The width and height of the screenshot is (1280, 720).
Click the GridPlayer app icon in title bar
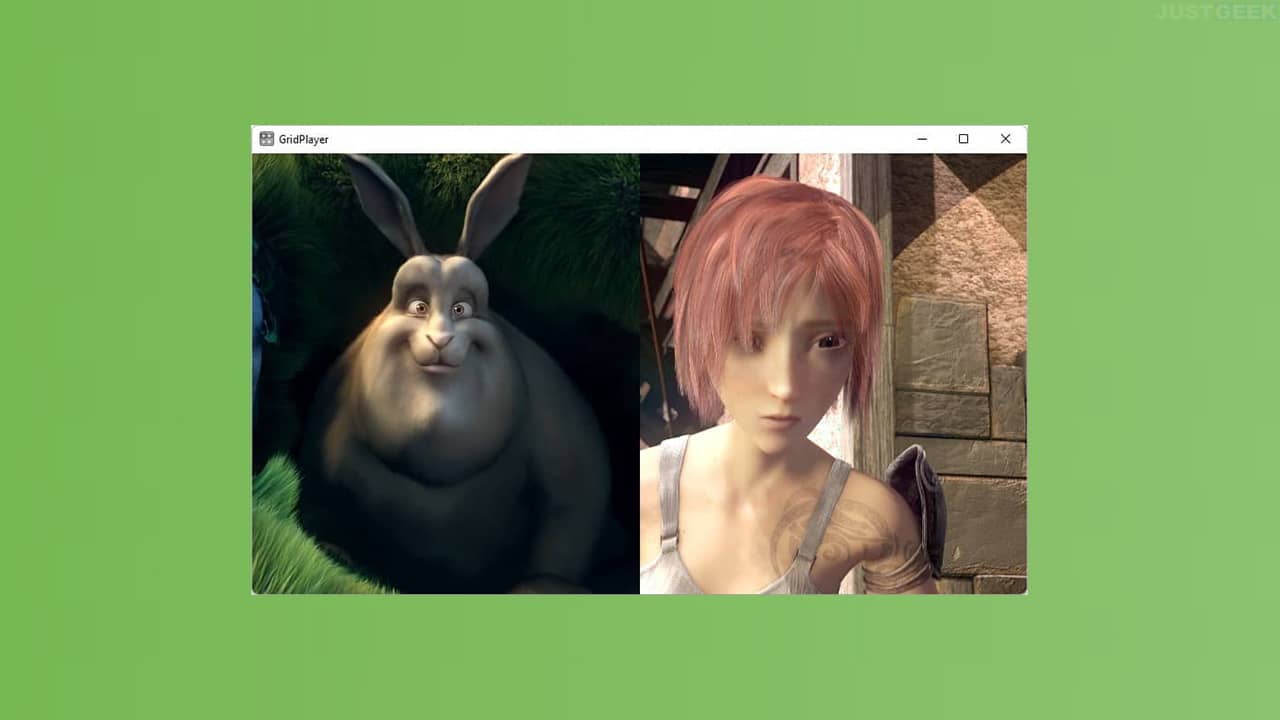[x=267, y=139]
